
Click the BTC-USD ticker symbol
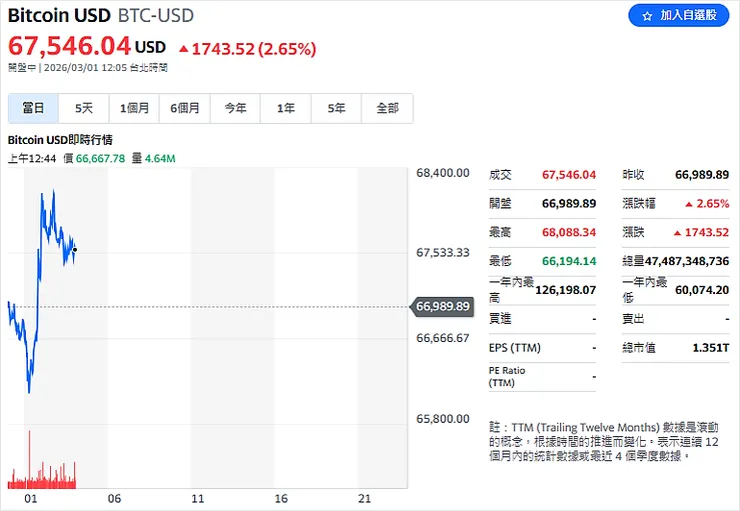click(156, 16)
